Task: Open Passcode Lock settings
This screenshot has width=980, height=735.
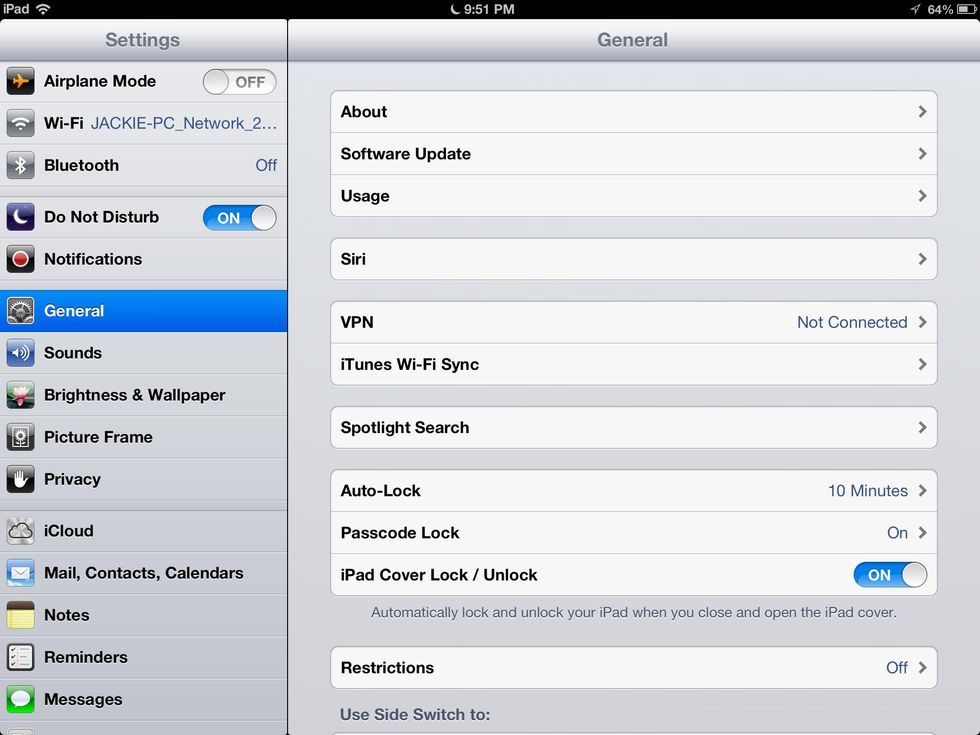Action: (x=632, y=533)
